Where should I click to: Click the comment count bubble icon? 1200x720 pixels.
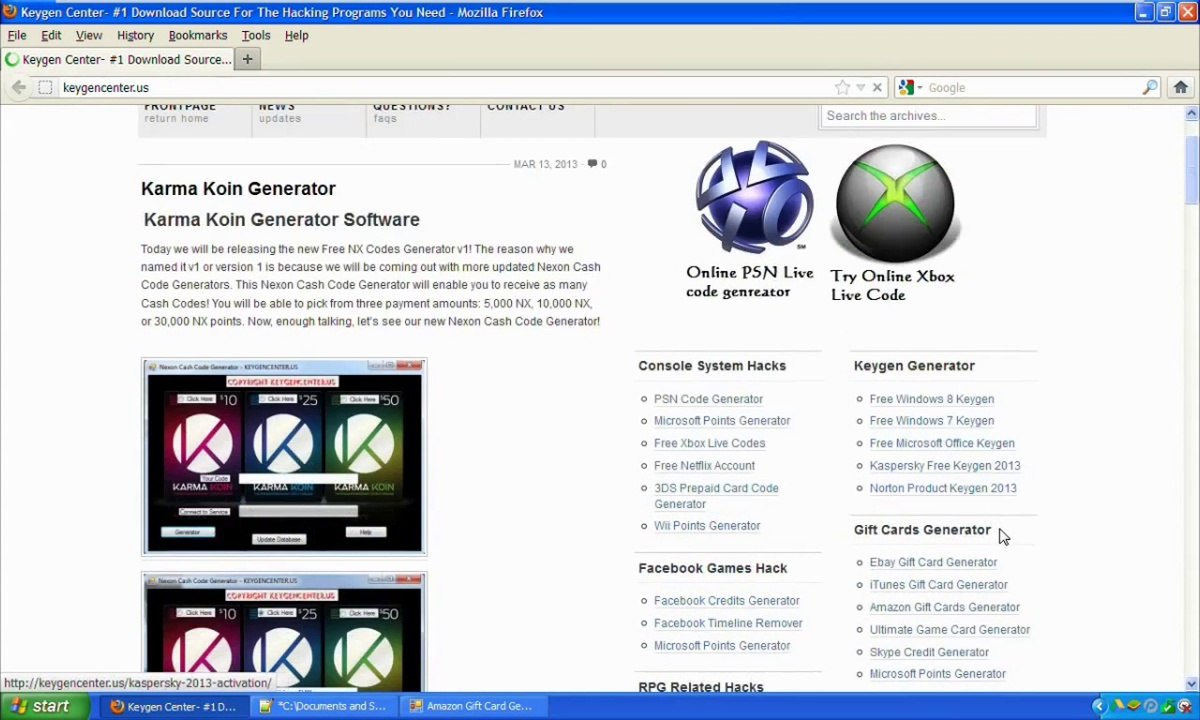pos(593,164)
